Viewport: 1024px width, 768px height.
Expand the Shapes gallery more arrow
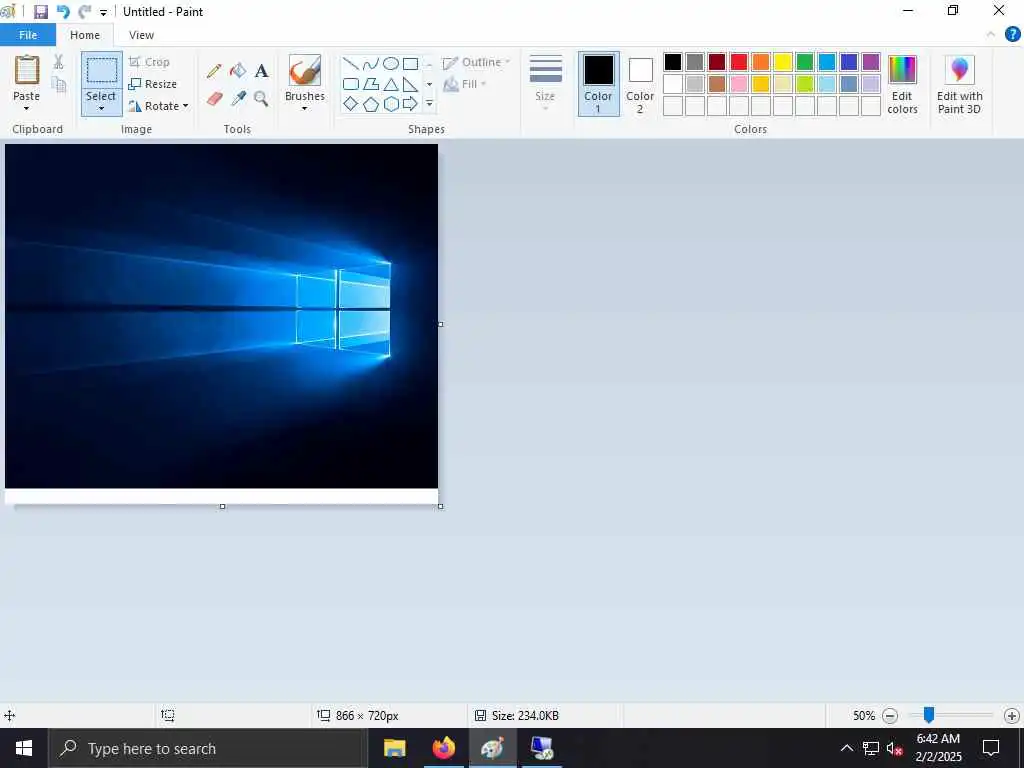tap(429, 104)
